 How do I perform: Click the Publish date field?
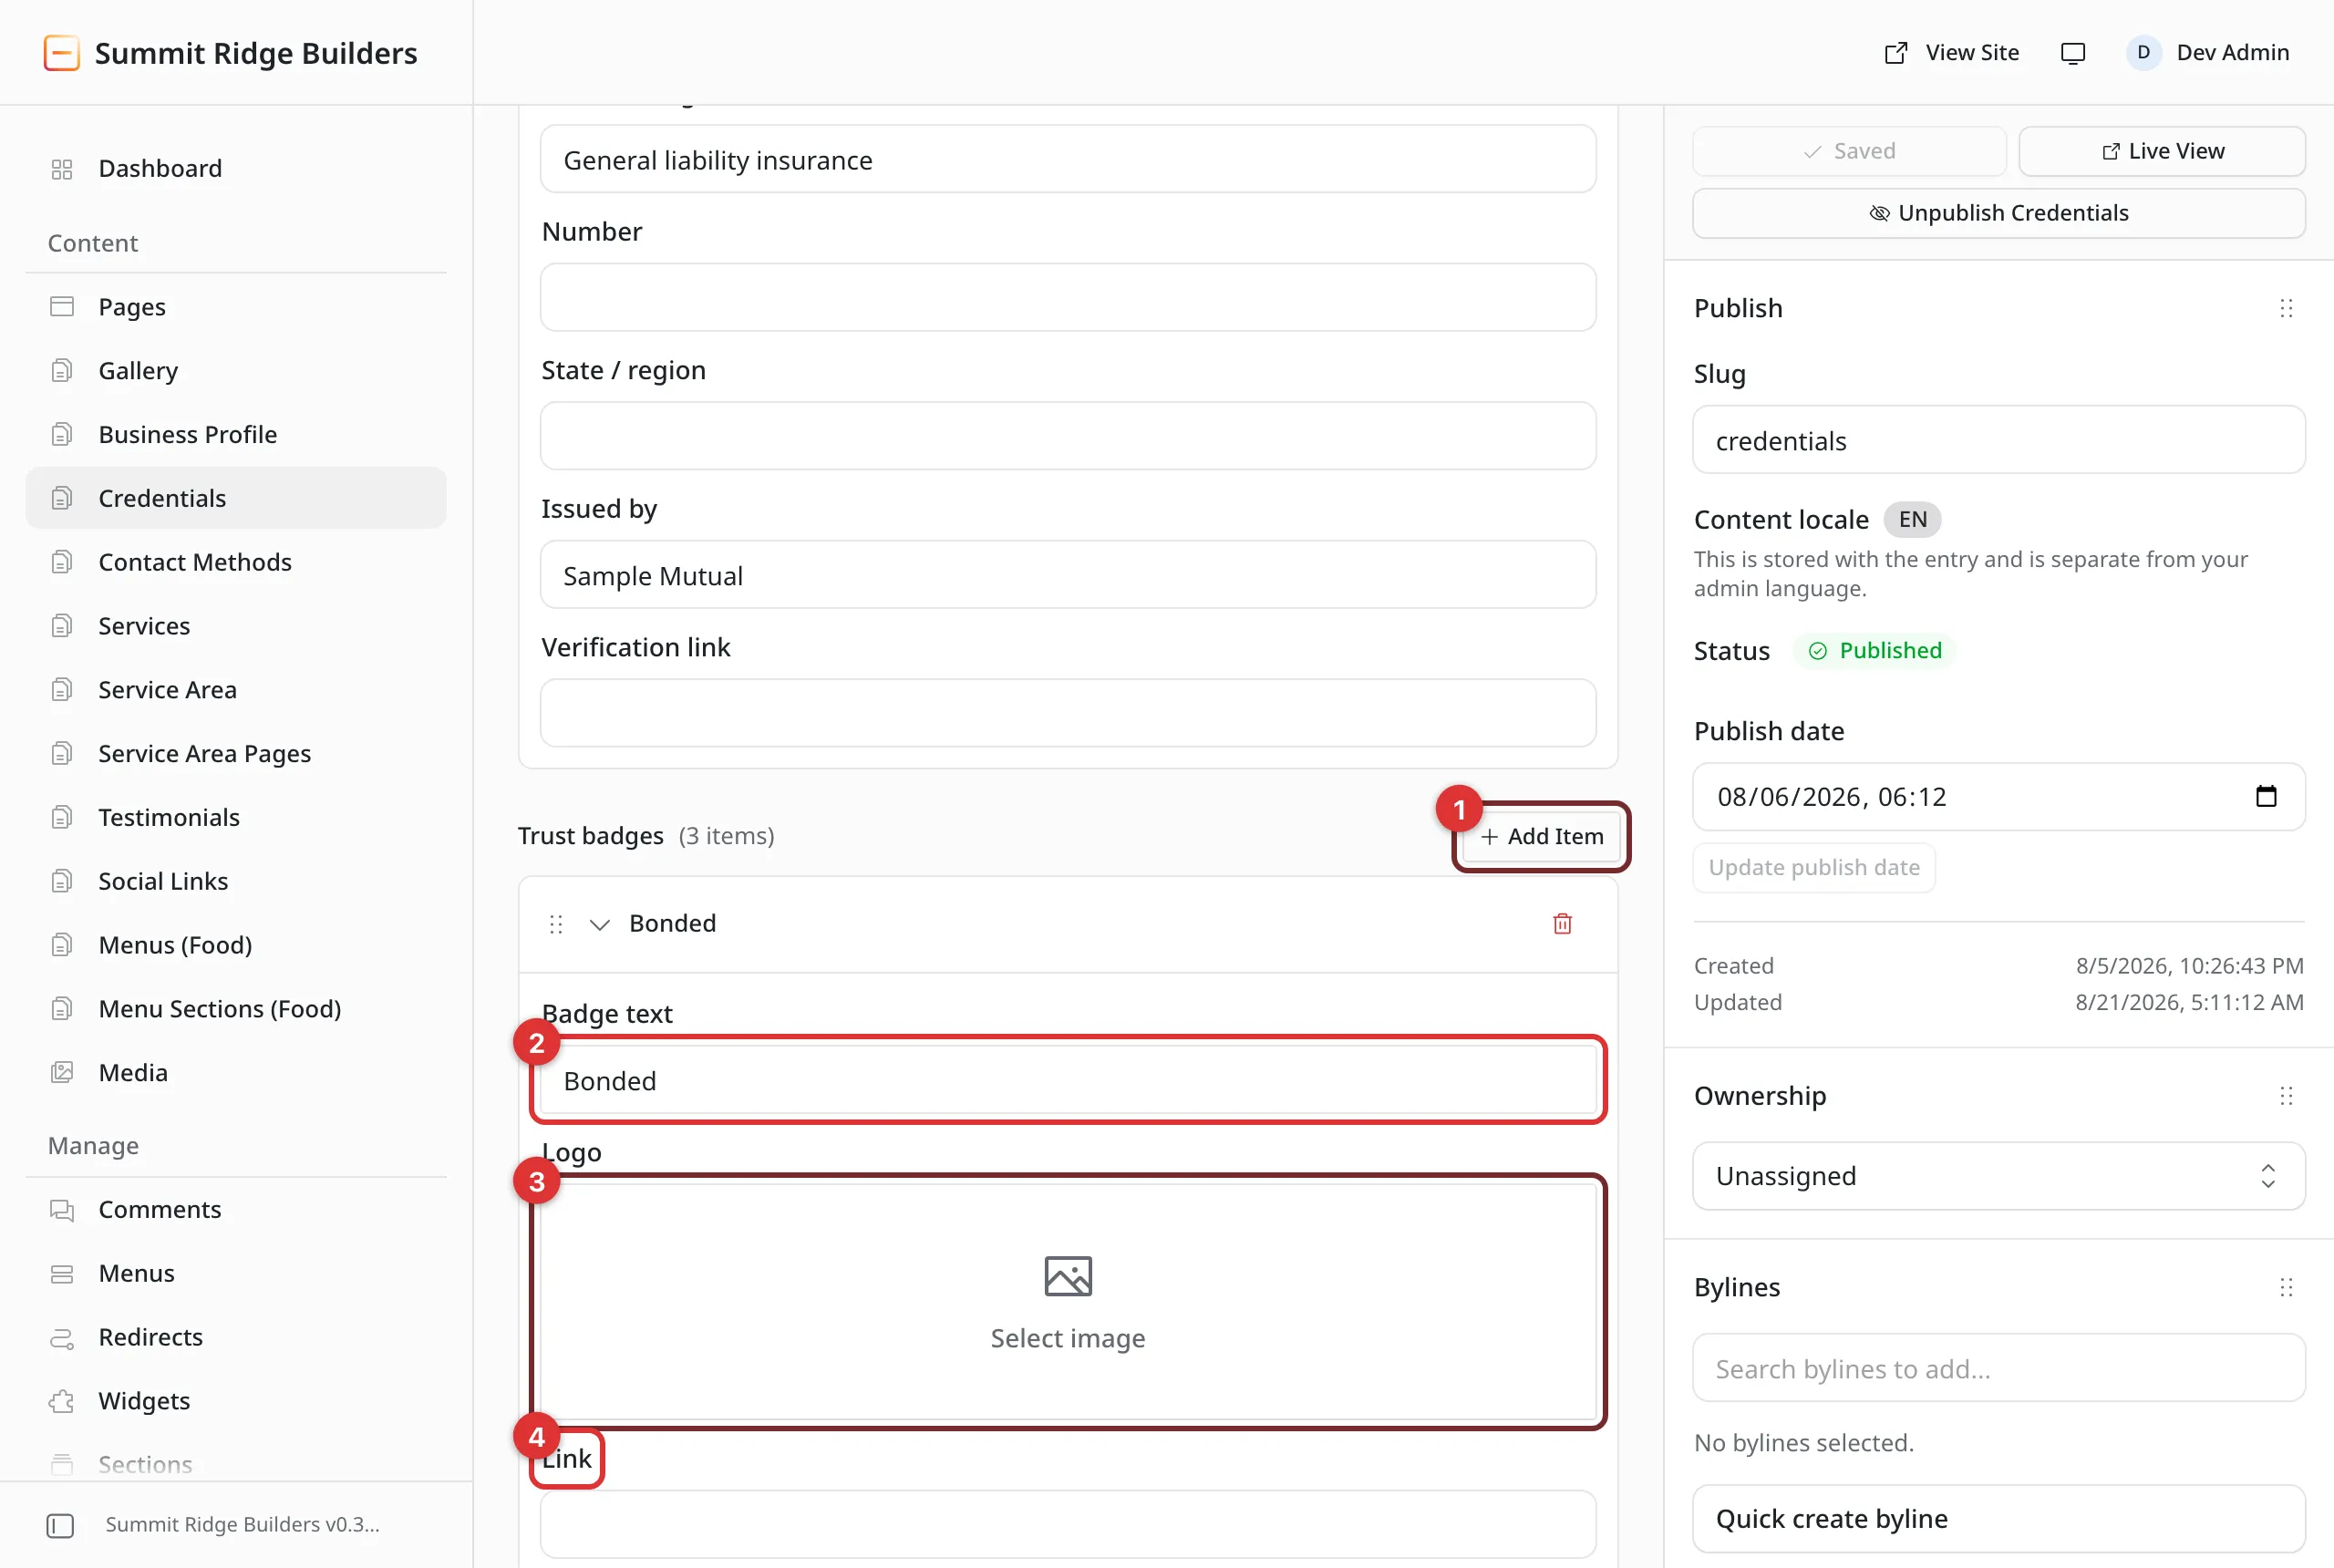(1998, 797)
